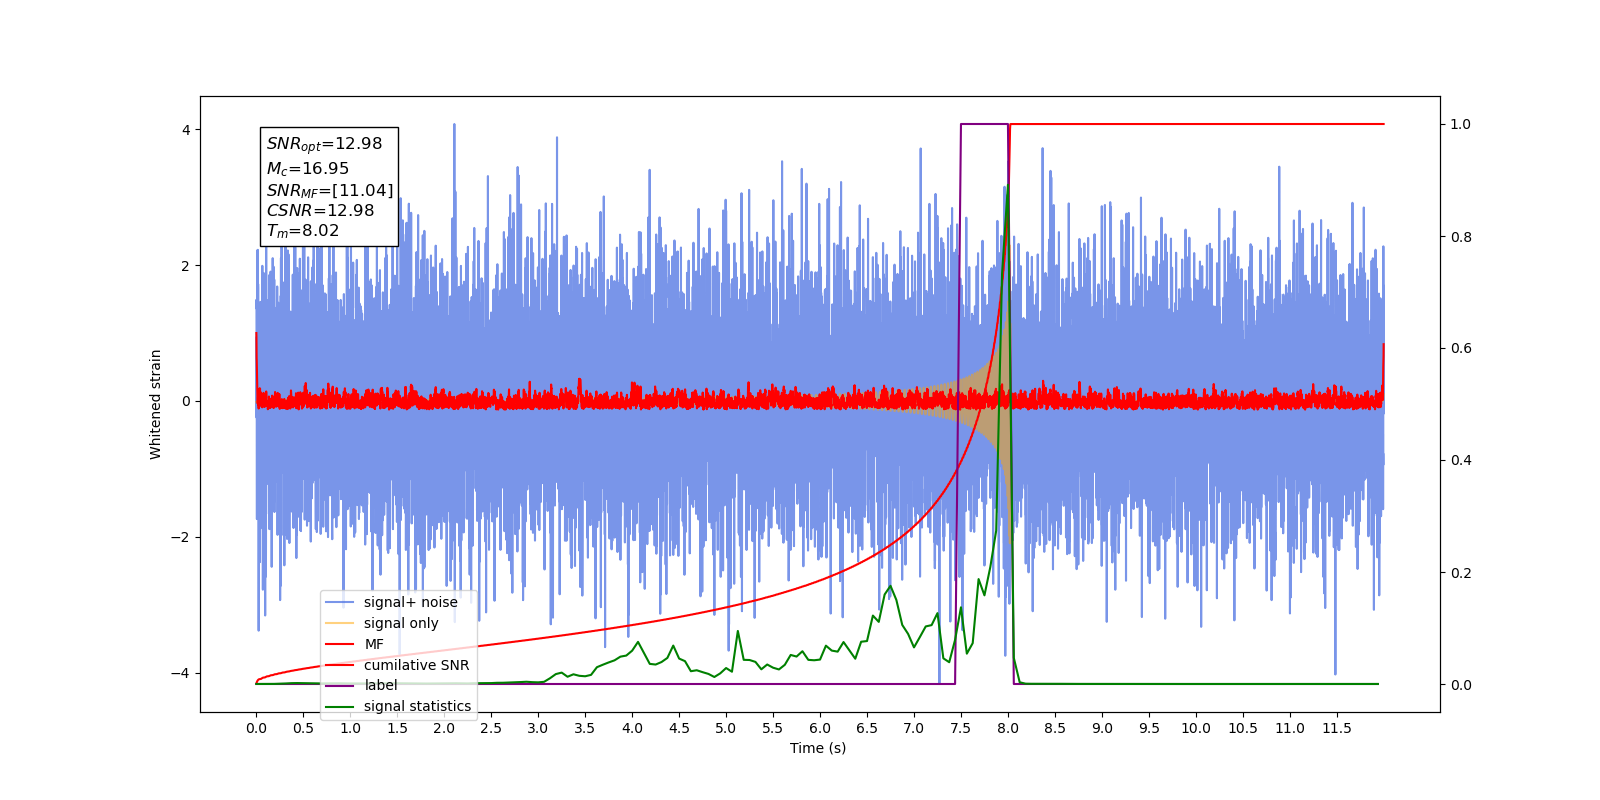Viewport: 1600px width, 800px height.
Task: Click the 'MF' legend label
Action: click(x=374, y=644)
